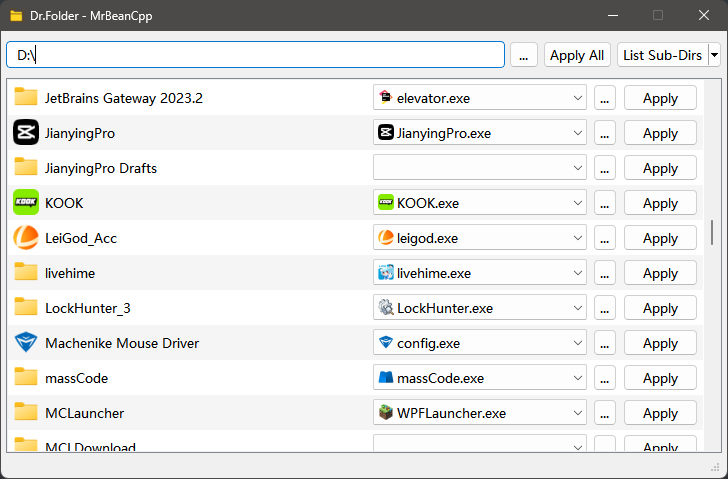Open the JianyingPro.exe dropdown arrow
728x479 pixels.
(577, 133)
